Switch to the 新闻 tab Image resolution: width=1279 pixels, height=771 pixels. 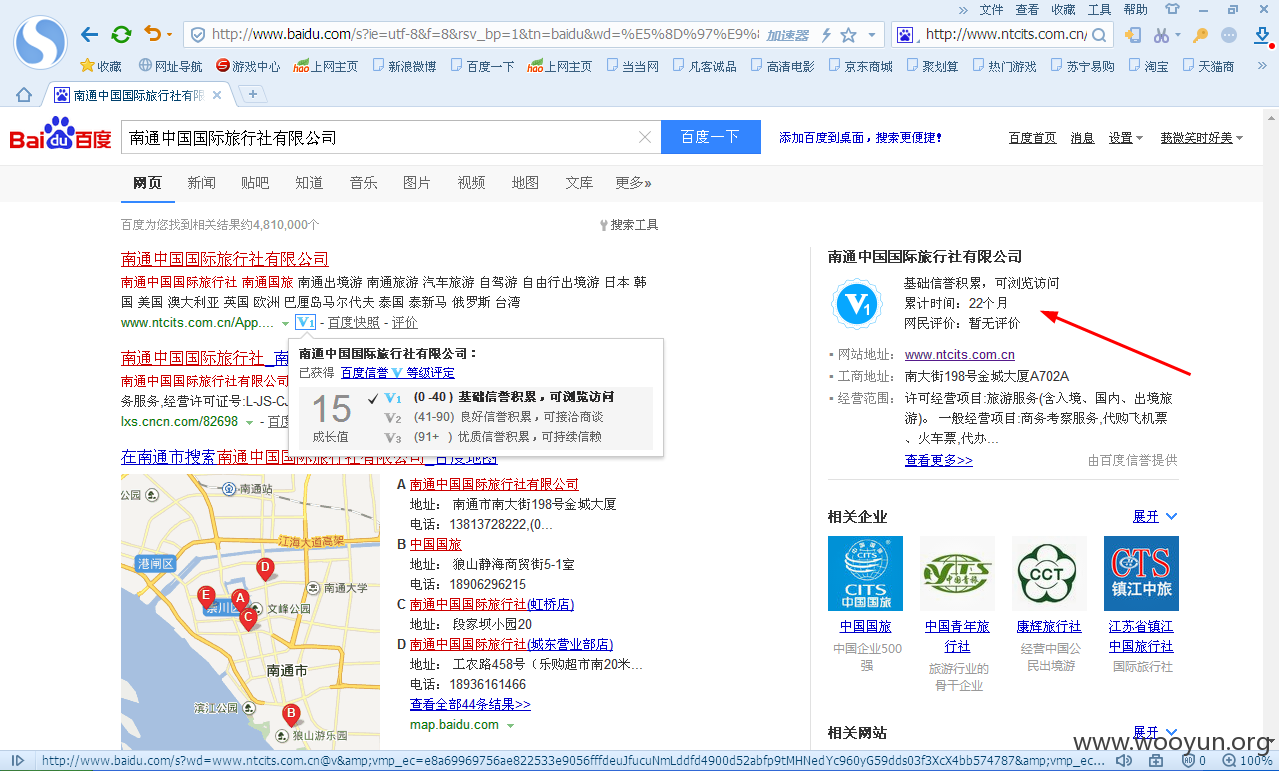(201, 183)
